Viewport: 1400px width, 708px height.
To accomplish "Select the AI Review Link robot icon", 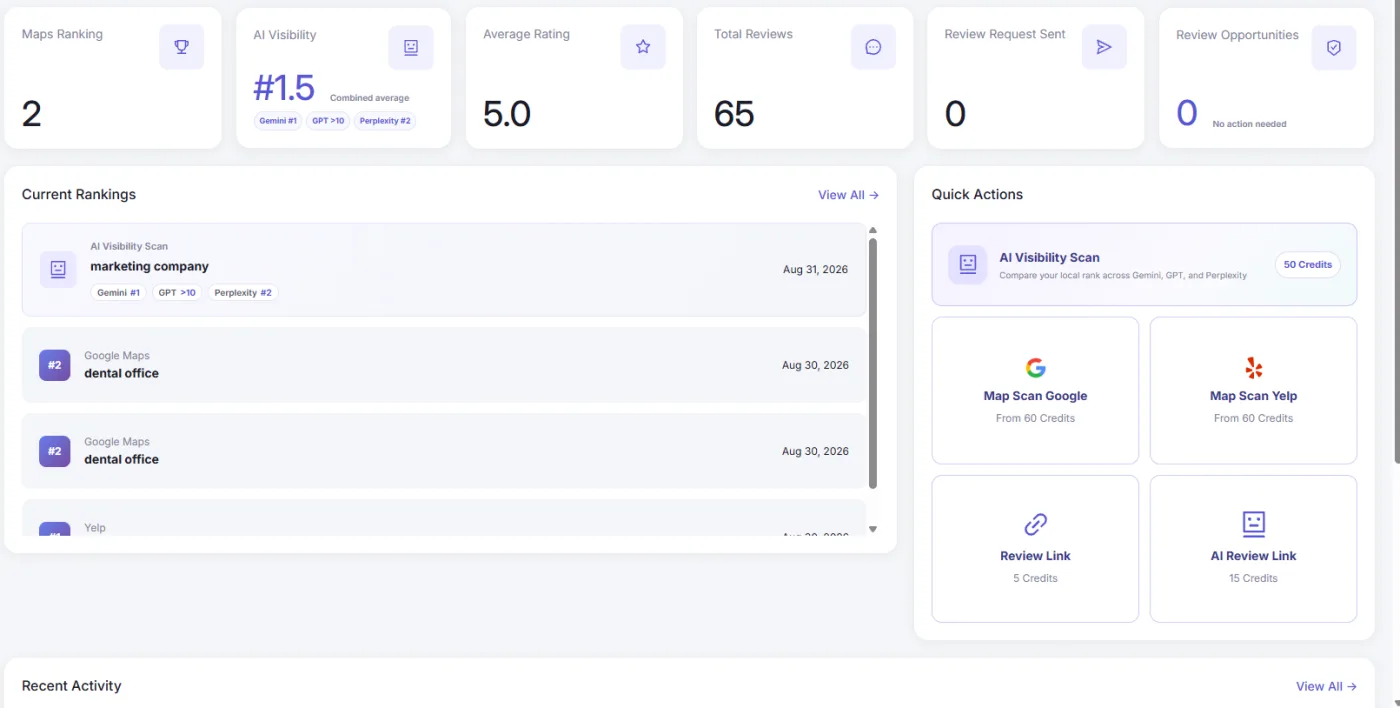I will point(1253,523).
